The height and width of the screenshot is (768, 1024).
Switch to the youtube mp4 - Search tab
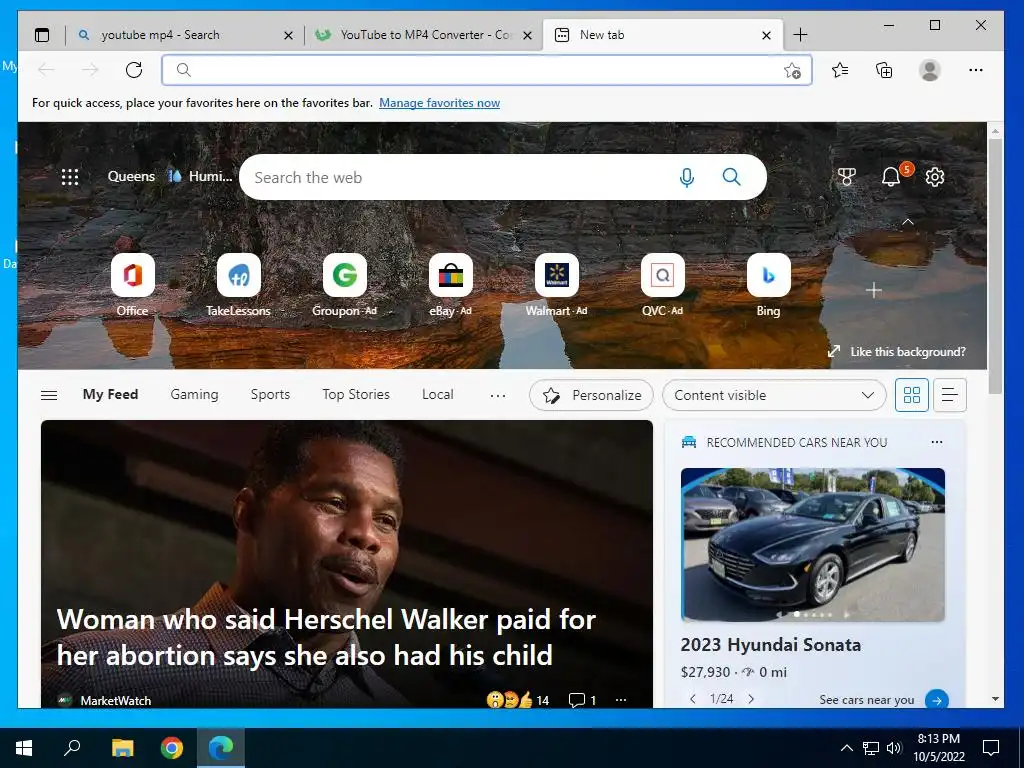point(185,35)
